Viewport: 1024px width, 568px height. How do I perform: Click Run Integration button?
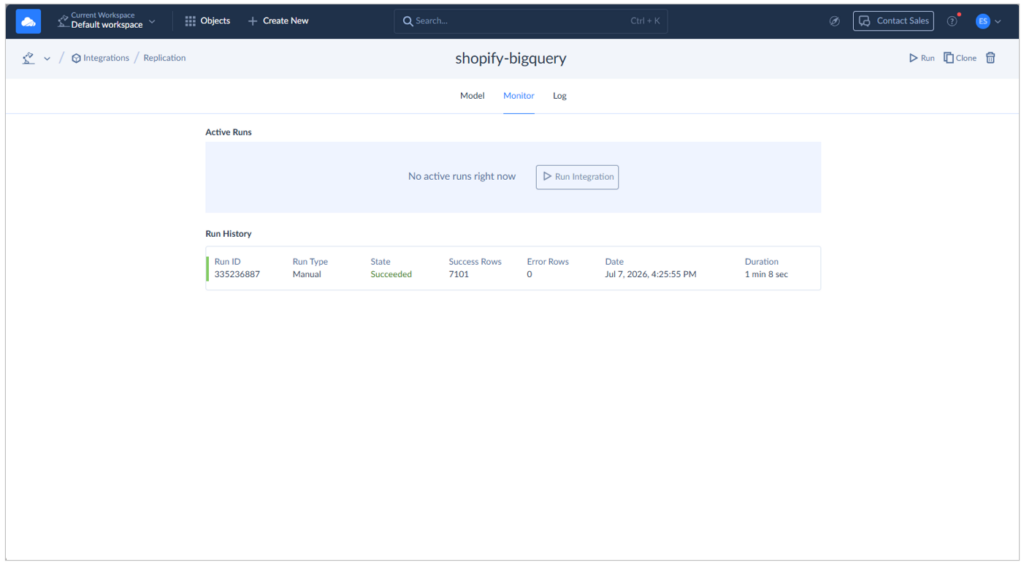tap(577, 177)
